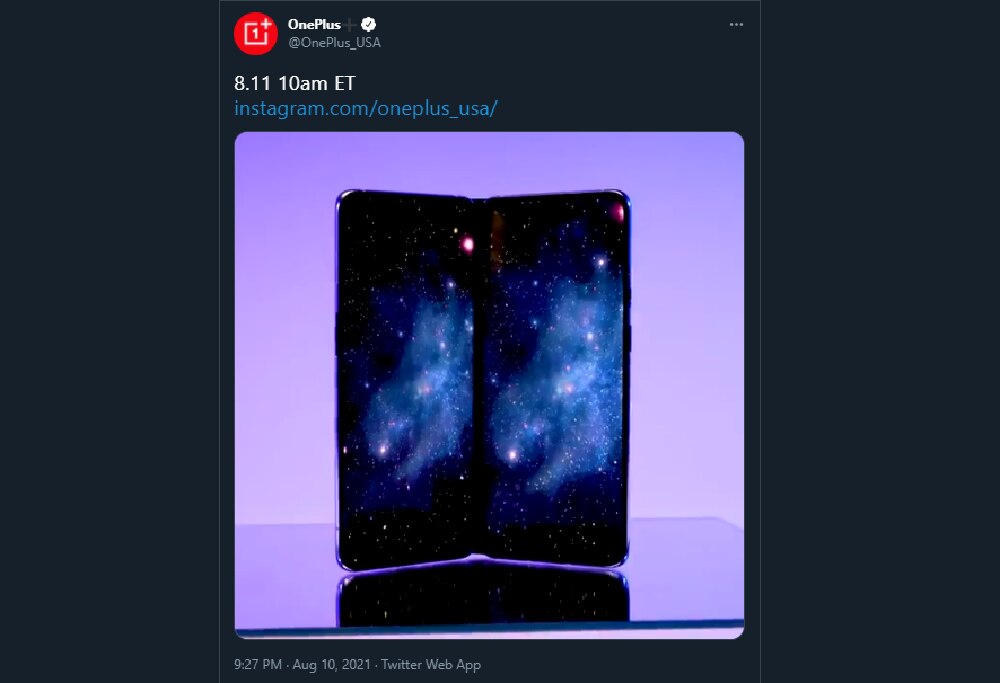The width and height of the screenshot is (1000, 683).
Task: Click the Aug 10, 2021 date
Action: click(332, 665)
